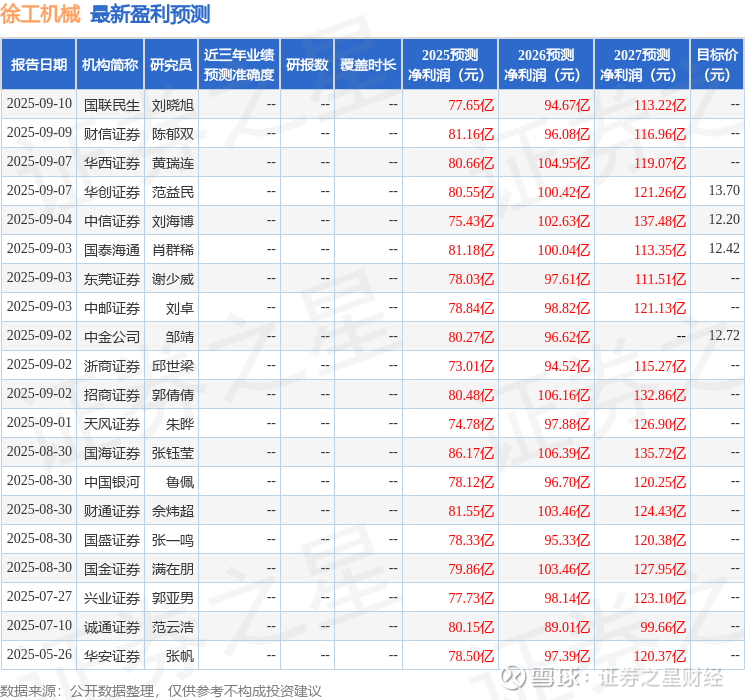
Task: Click institution 天风证券
Action: tap(112, 424)
